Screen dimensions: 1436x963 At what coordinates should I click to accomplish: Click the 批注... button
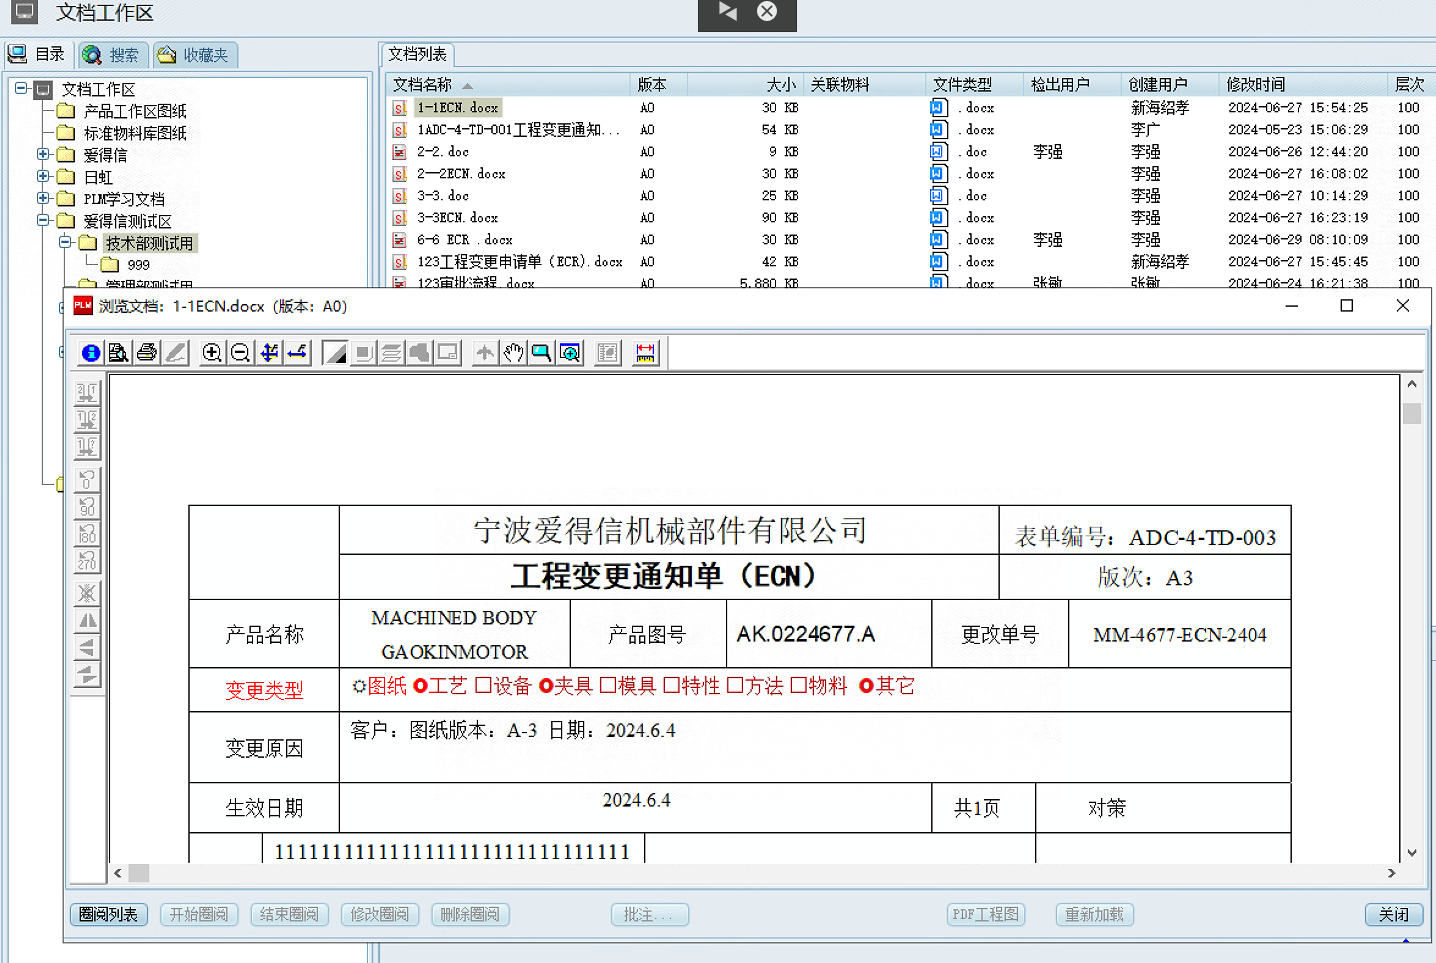(650, 914)
